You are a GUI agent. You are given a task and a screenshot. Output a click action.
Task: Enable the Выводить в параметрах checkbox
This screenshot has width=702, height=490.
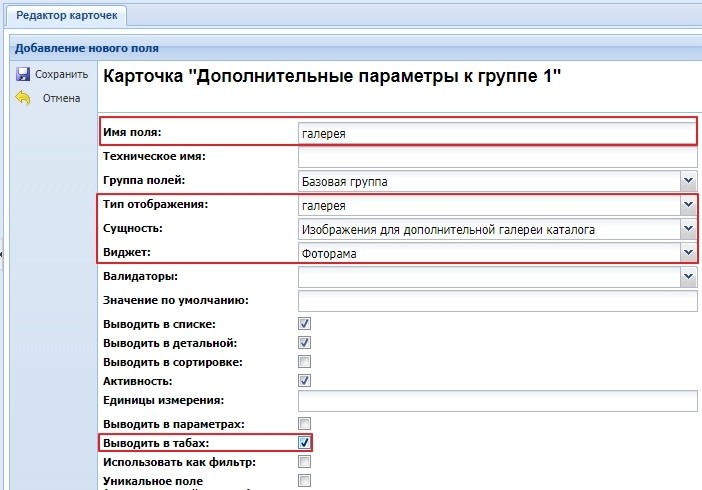305,424
